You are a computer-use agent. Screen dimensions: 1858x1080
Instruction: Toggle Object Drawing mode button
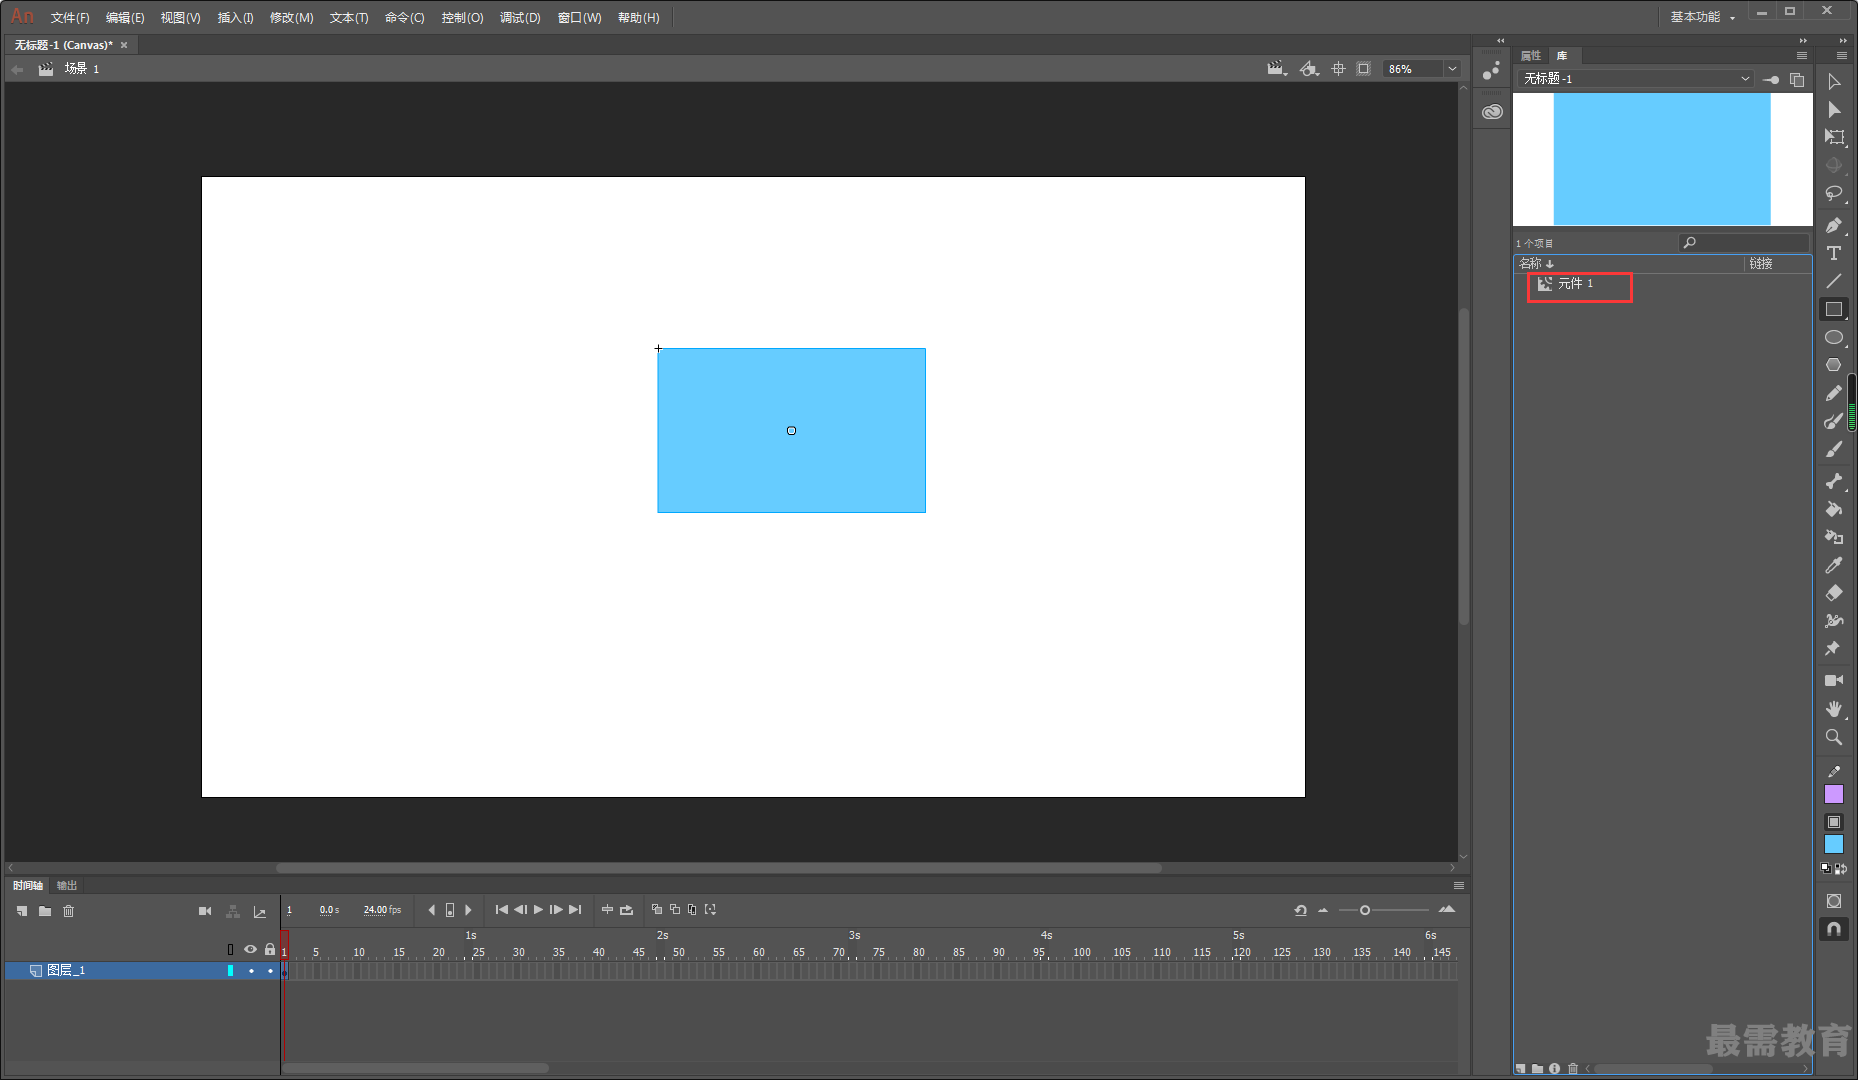1834,901
